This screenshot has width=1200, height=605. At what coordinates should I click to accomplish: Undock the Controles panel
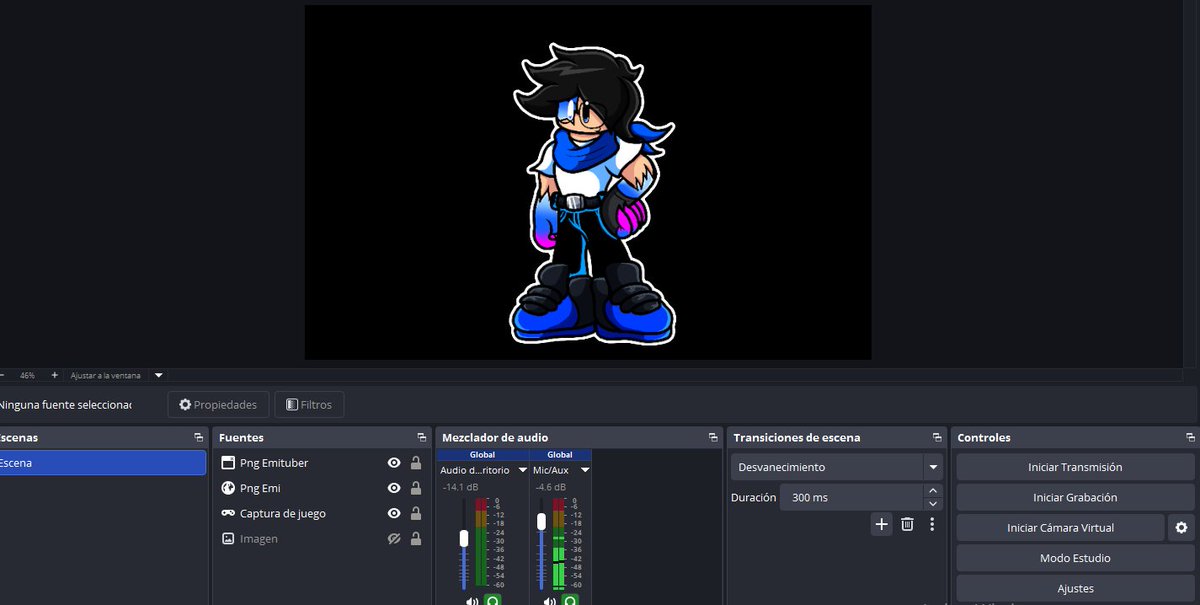(1190, 438)
